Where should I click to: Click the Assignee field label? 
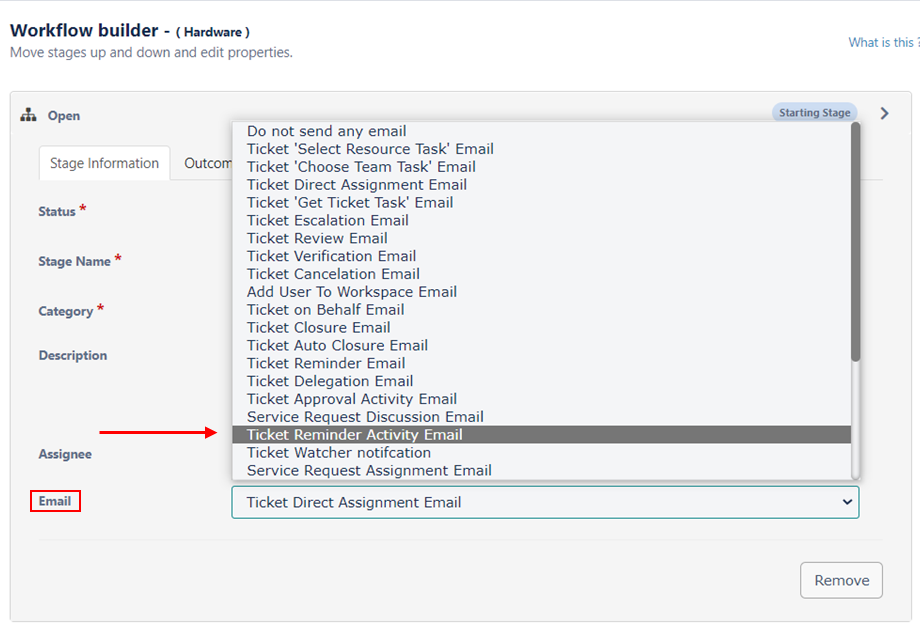pyautogui.click(x=65, y=454)
